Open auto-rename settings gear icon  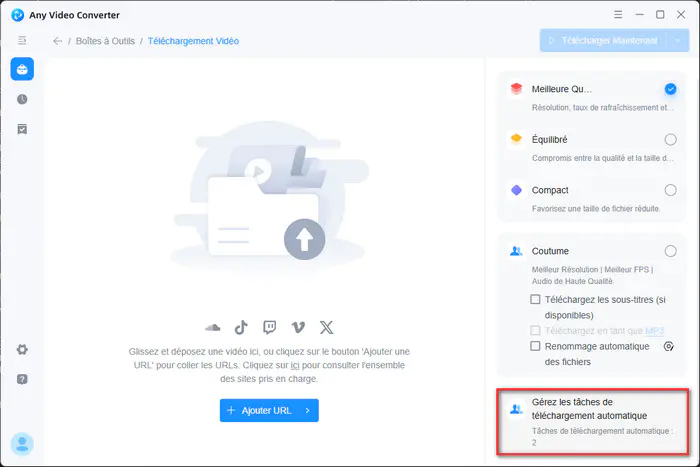(x=668, y=346)
